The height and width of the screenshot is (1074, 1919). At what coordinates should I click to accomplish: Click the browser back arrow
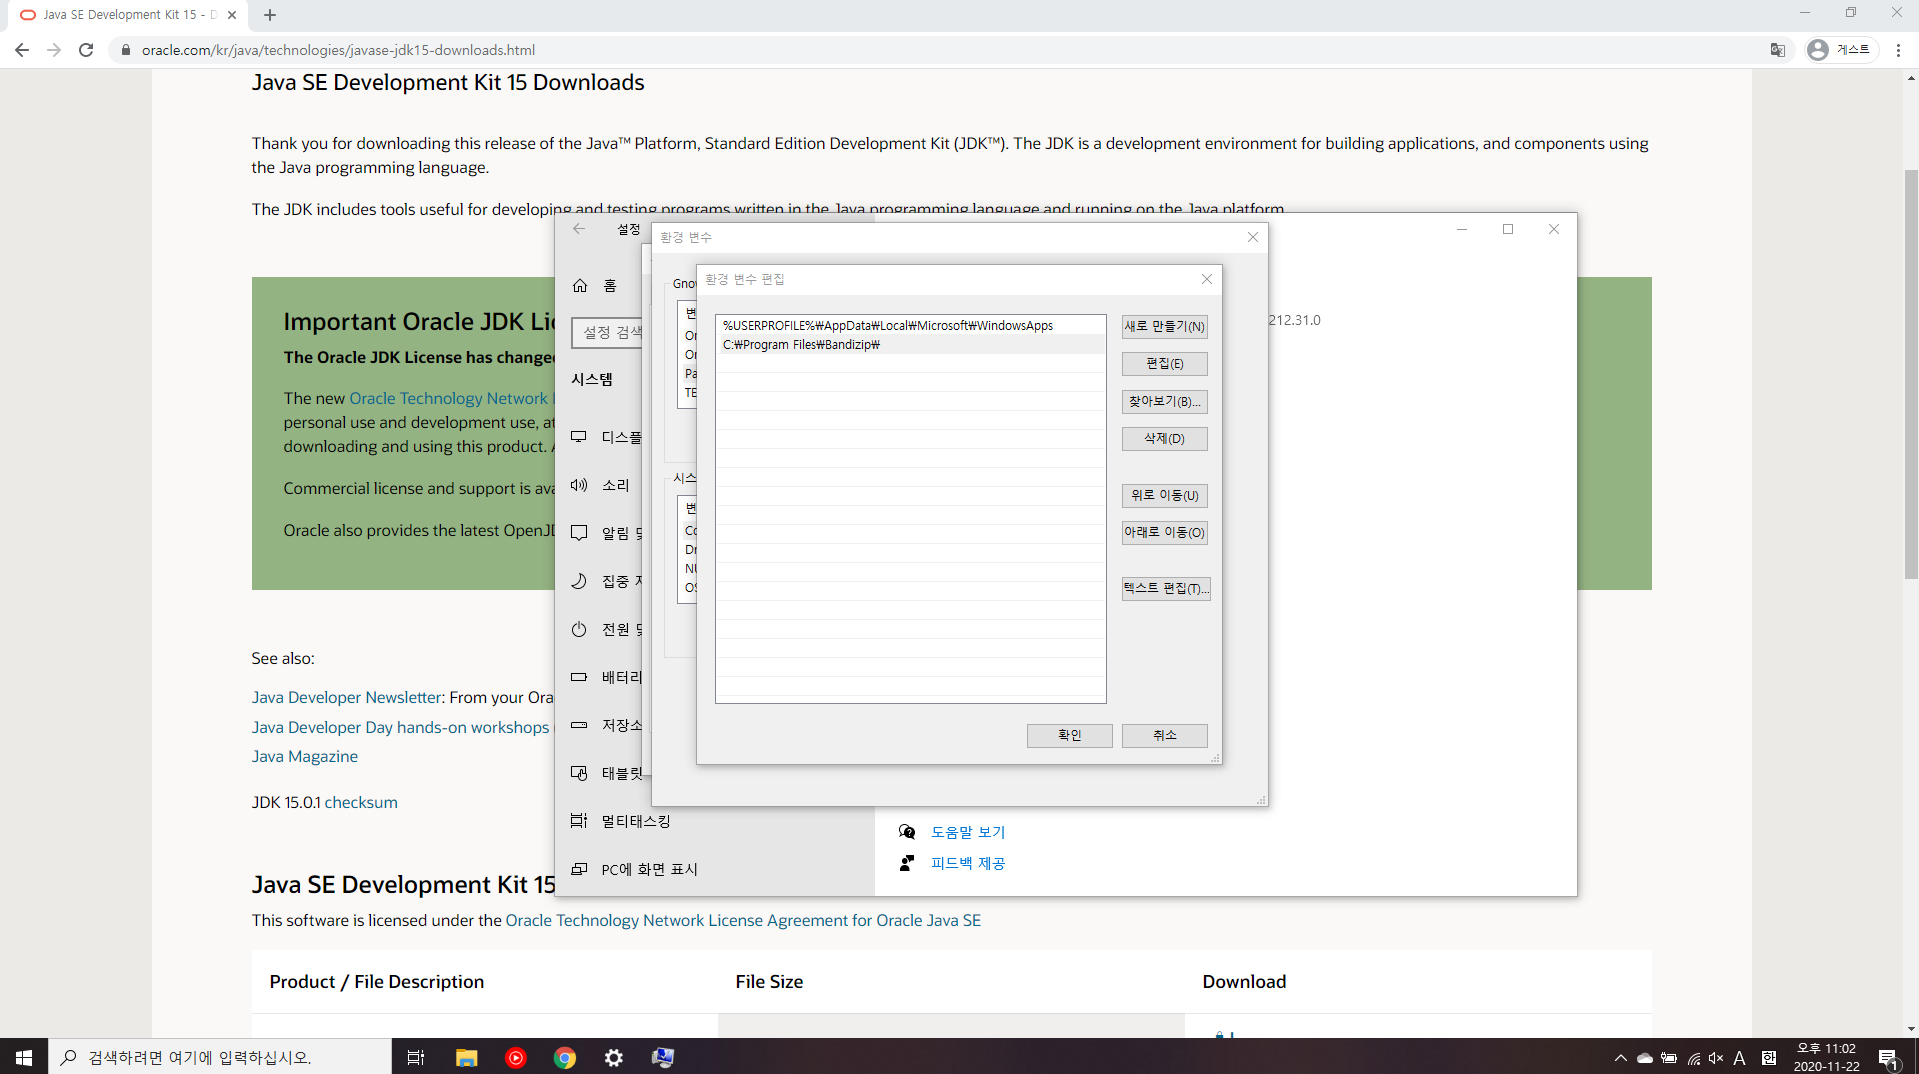coord(22,50)
